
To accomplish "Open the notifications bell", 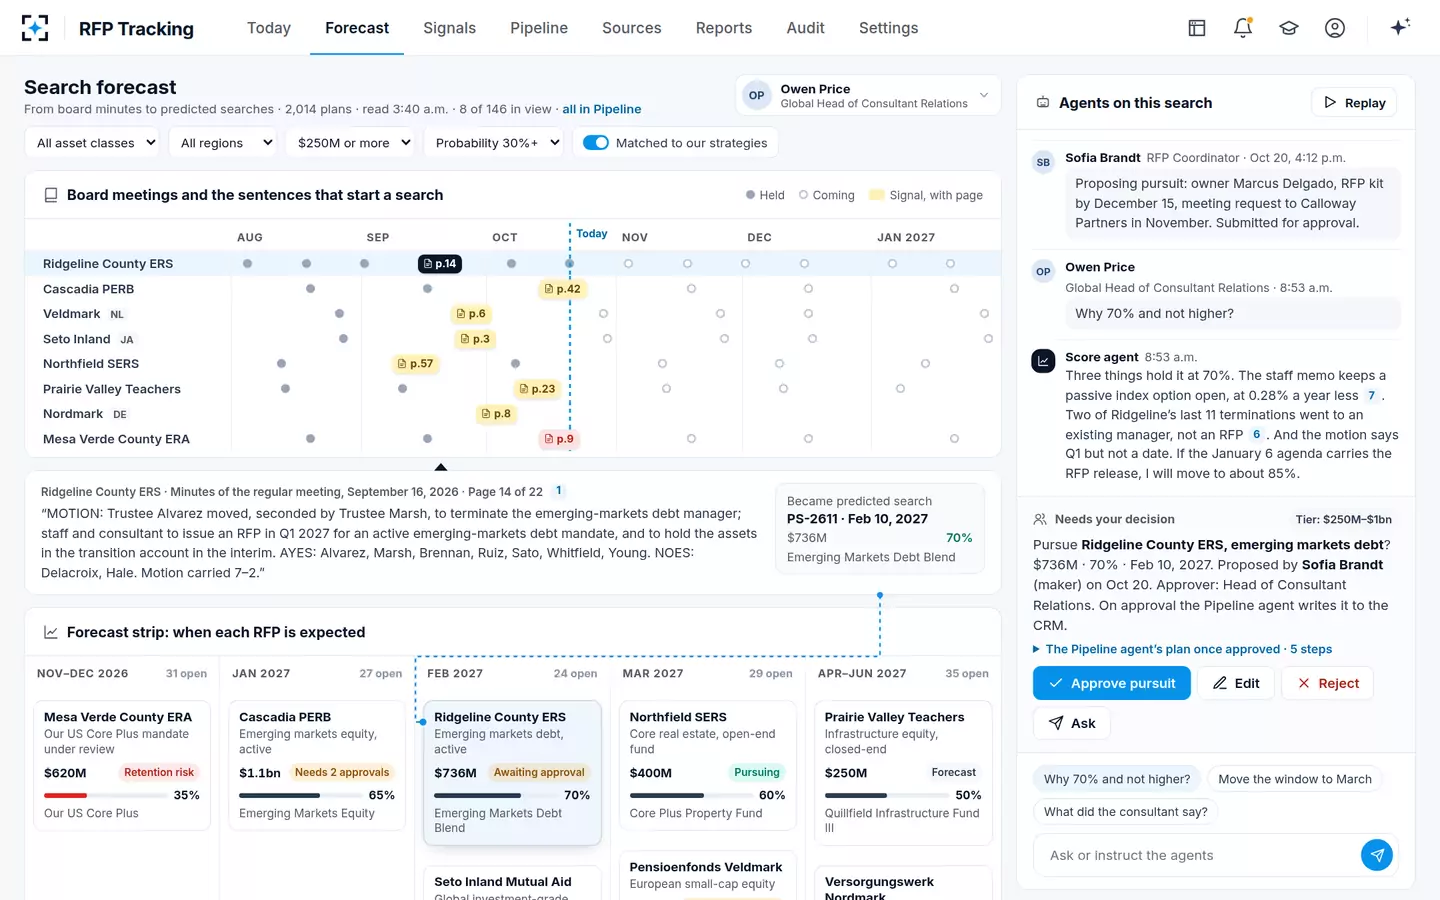I will [x=1243, y=28].
